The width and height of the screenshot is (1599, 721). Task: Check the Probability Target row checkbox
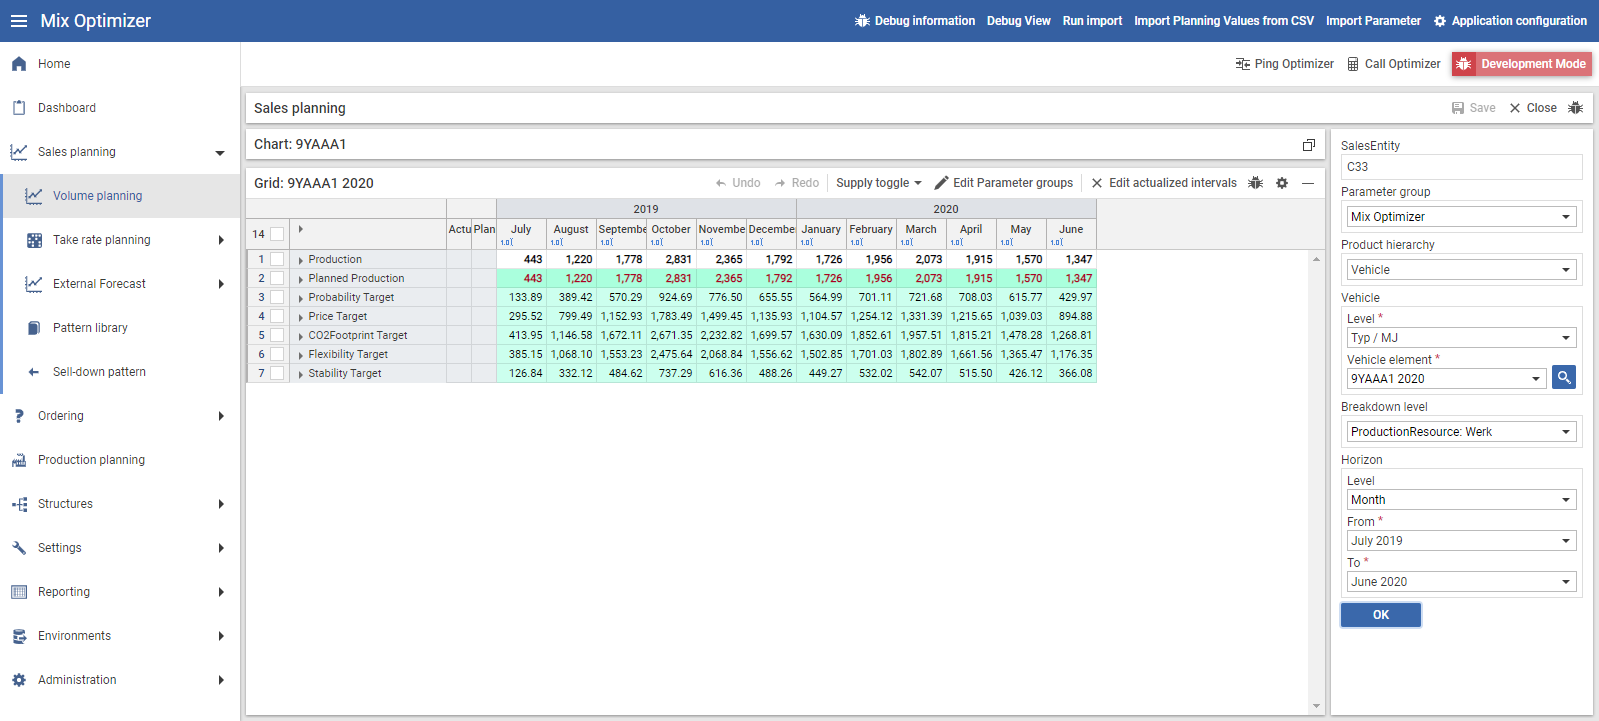coord(277,297)
